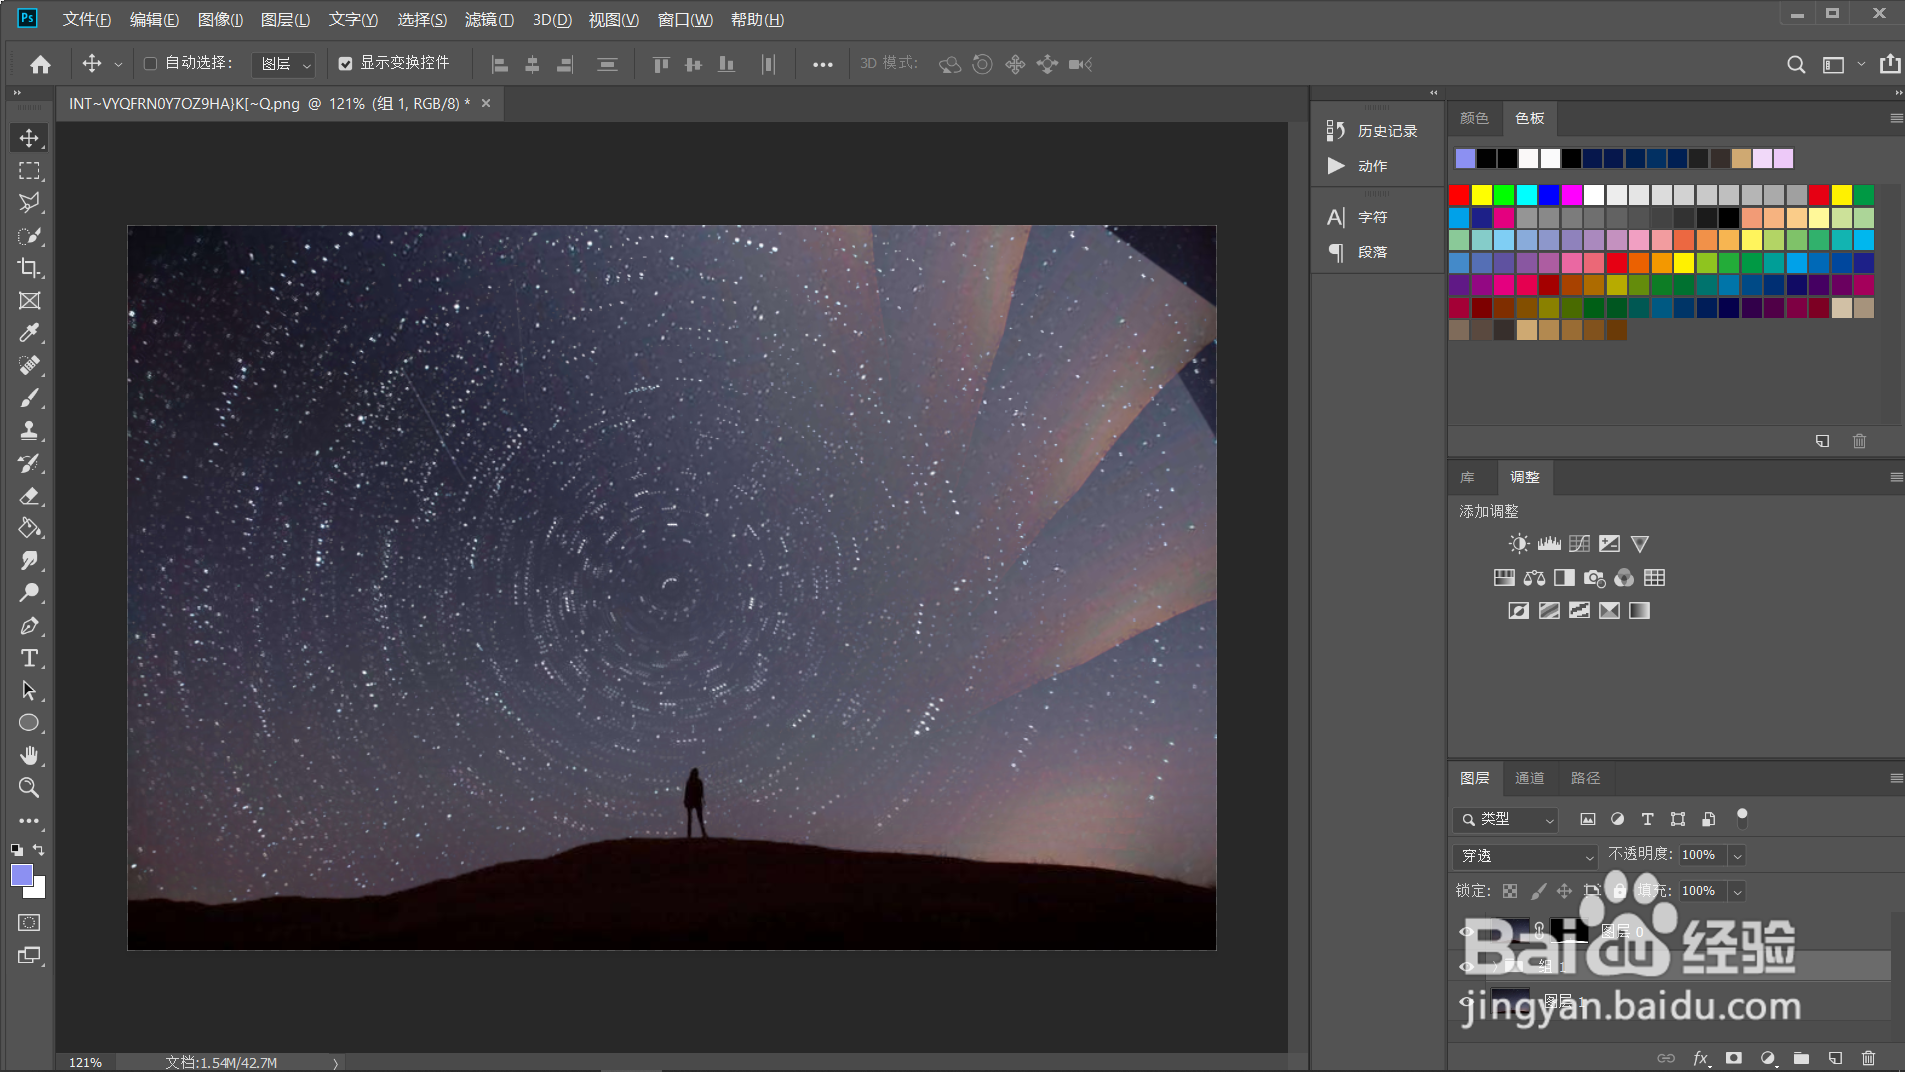Switch to the 颜色 tab

(1474, 118)
